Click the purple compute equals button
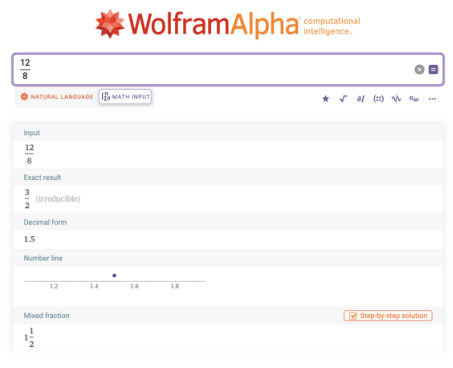453x368 pixels. pos(433,69)
